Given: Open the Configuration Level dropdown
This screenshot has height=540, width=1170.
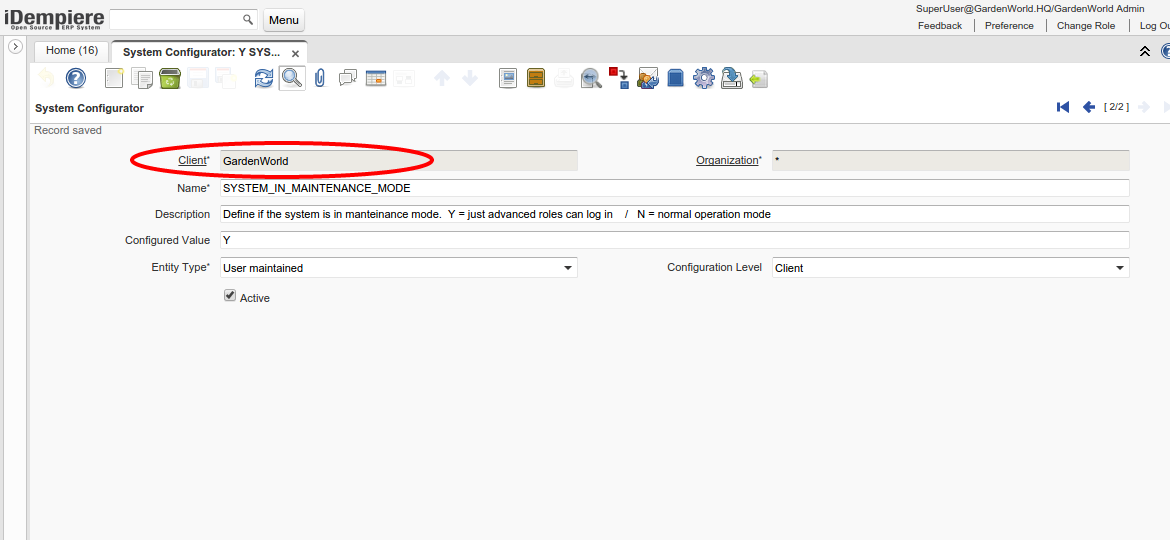Looking at the screenshot, I should pos(1120,268).
